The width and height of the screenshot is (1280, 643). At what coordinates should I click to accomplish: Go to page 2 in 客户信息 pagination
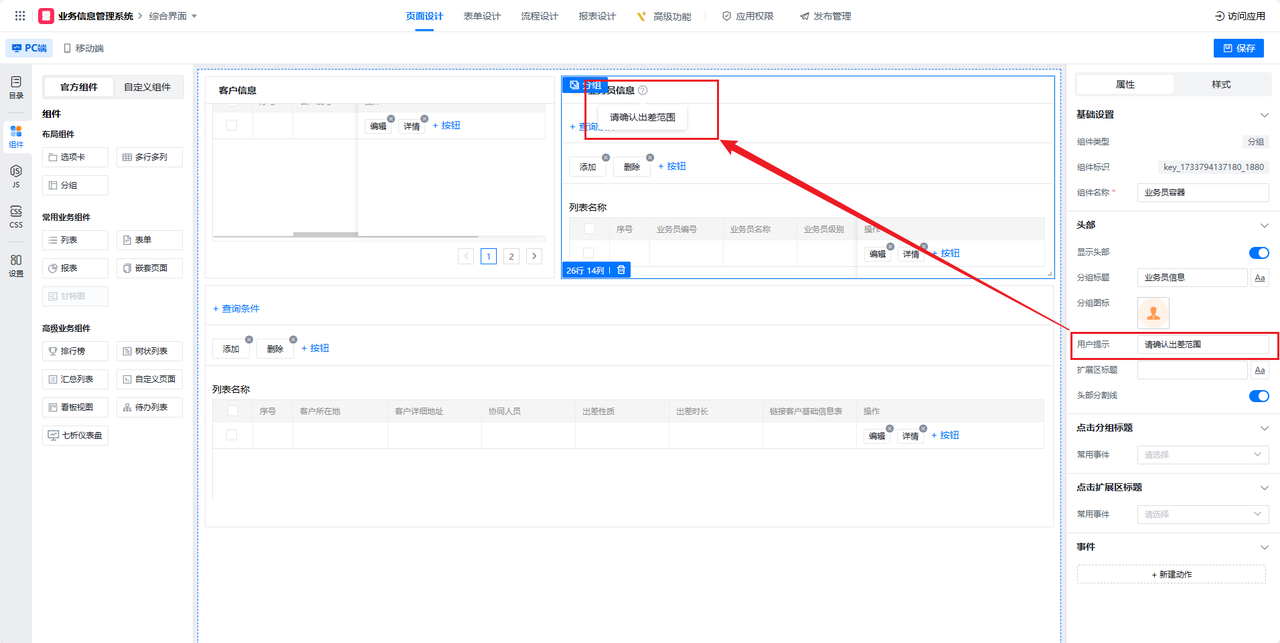pos(511,256)
